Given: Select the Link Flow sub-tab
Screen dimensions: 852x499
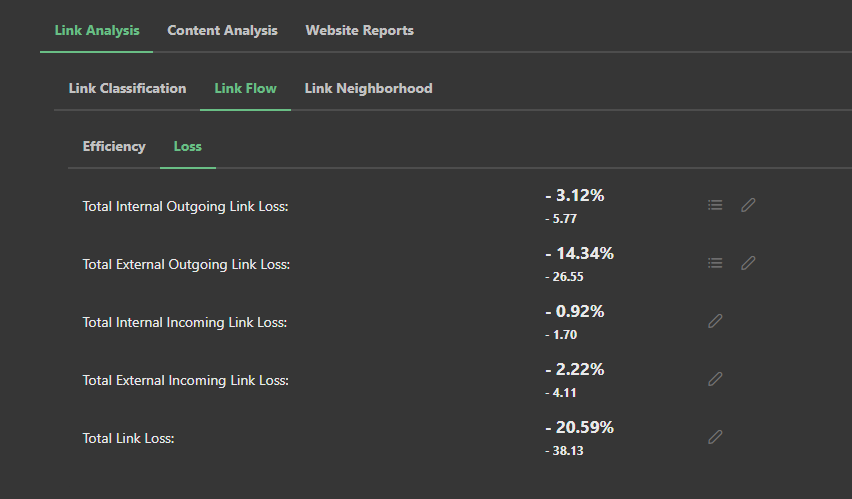Looking at the screenshot, I should [x=245, y=88].
